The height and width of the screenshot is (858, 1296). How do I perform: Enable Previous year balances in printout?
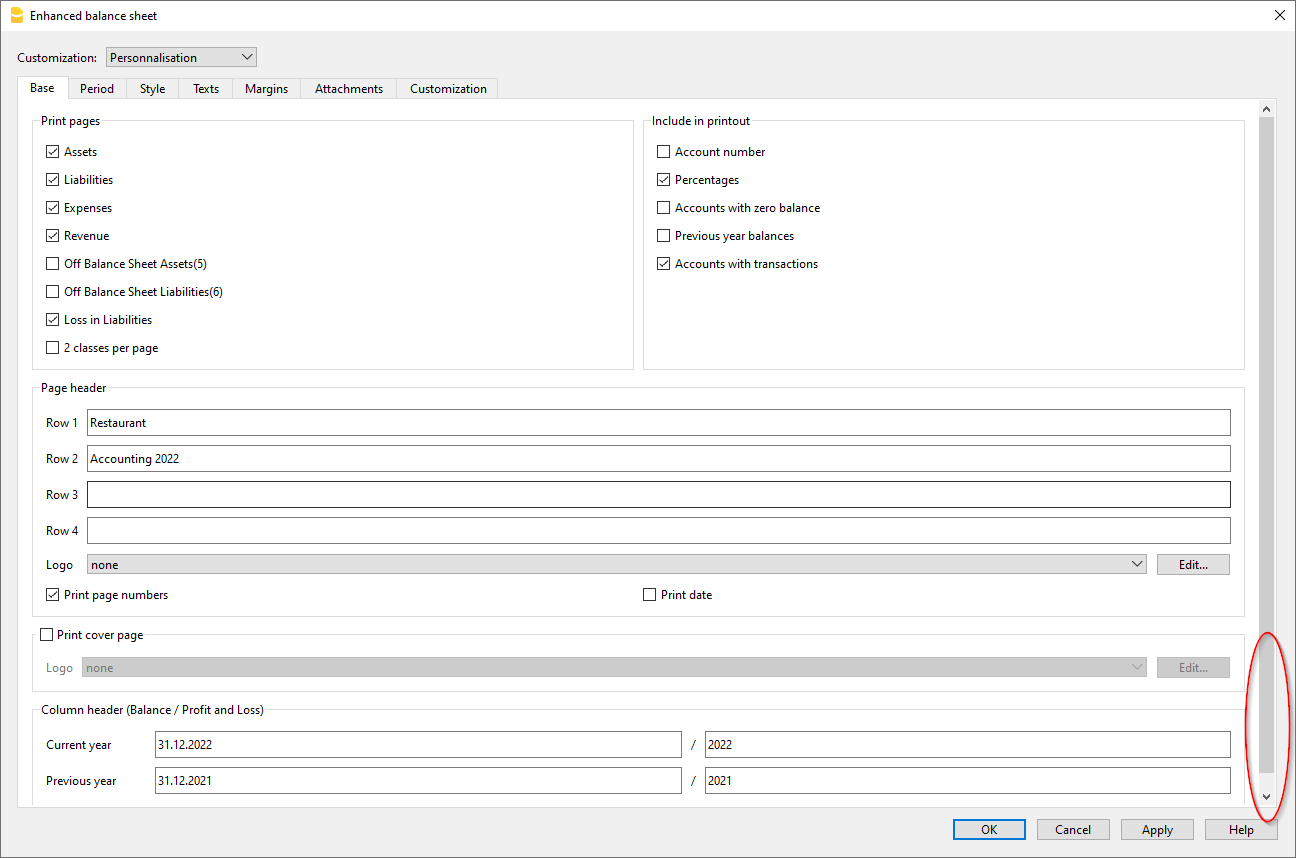coord(663,235)
